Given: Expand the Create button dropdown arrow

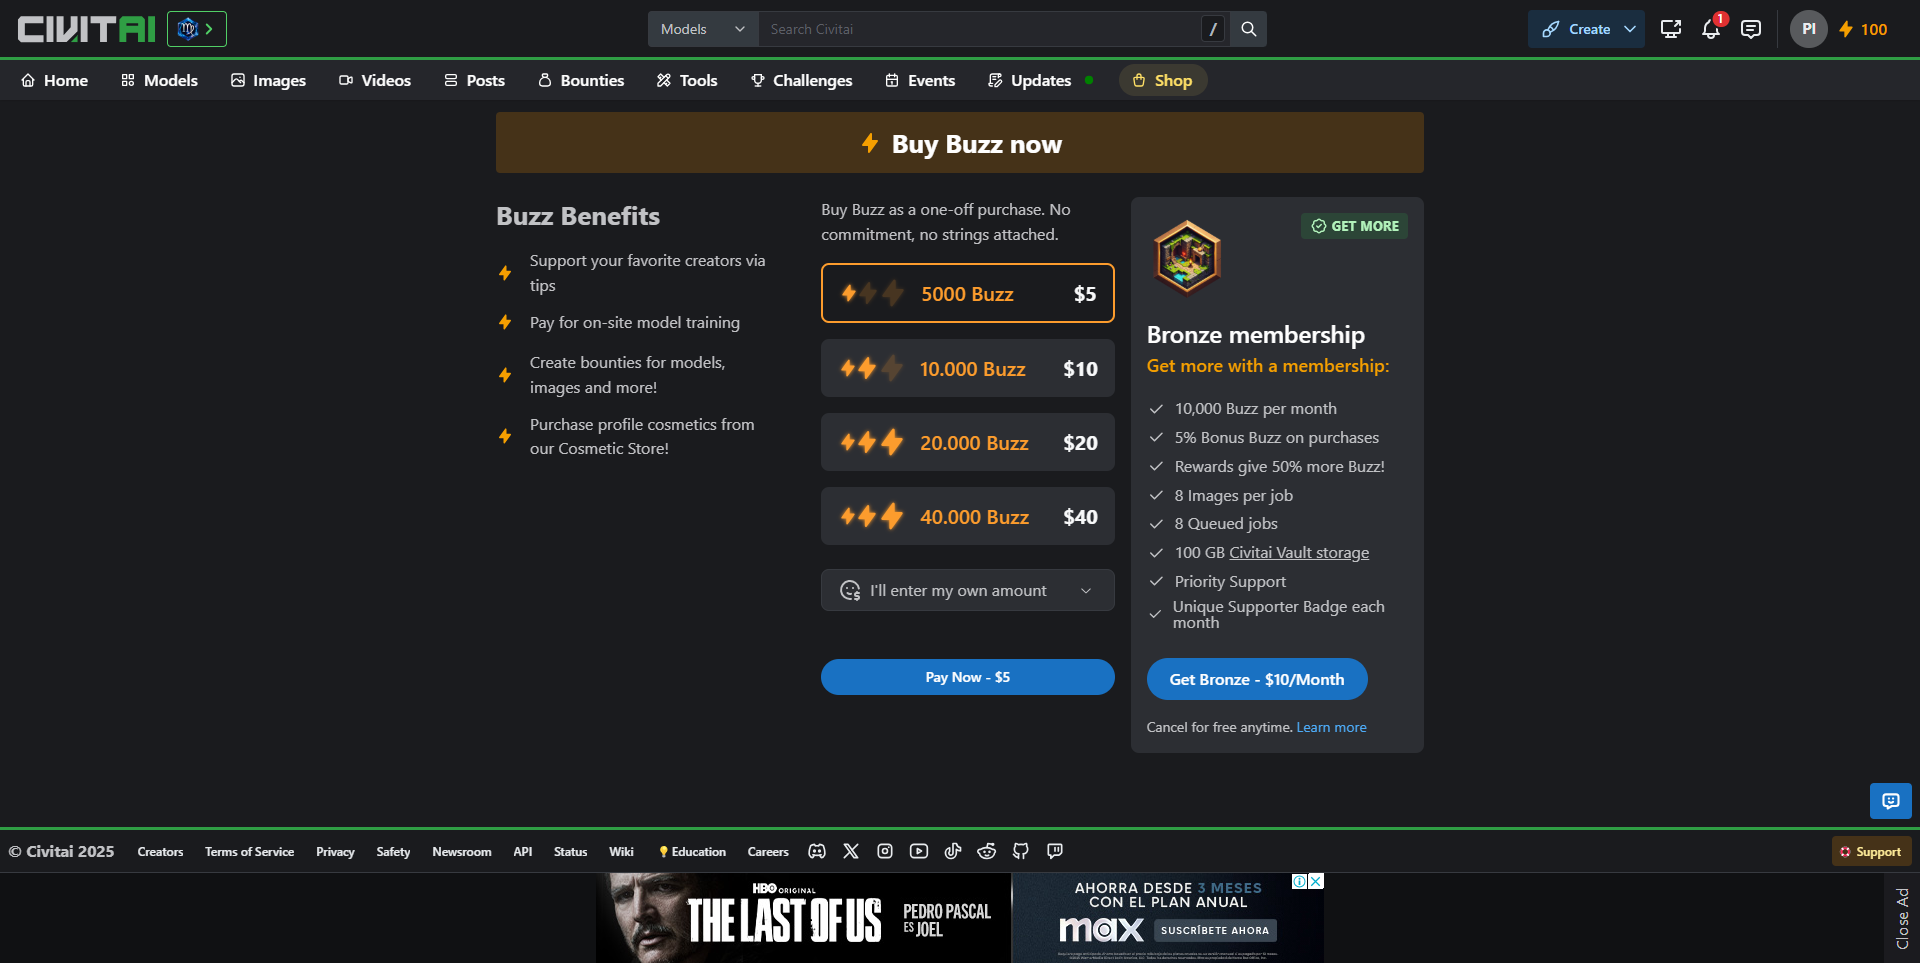Looking at the screenshot, I should pos(1630,29).
